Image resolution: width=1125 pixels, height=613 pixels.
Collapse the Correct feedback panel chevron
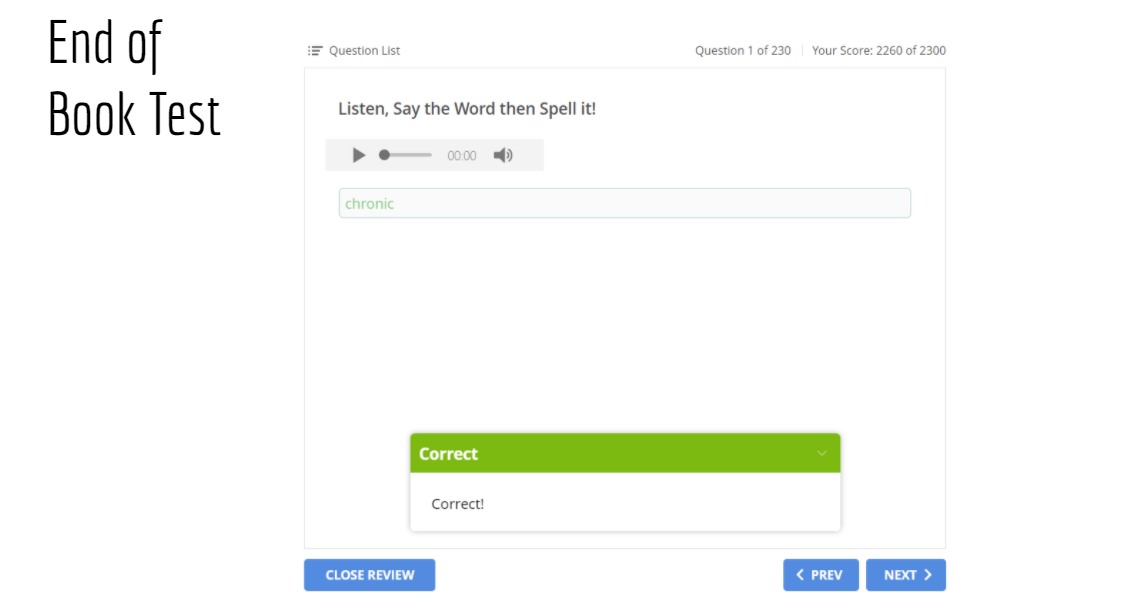(x=822, y=453)
